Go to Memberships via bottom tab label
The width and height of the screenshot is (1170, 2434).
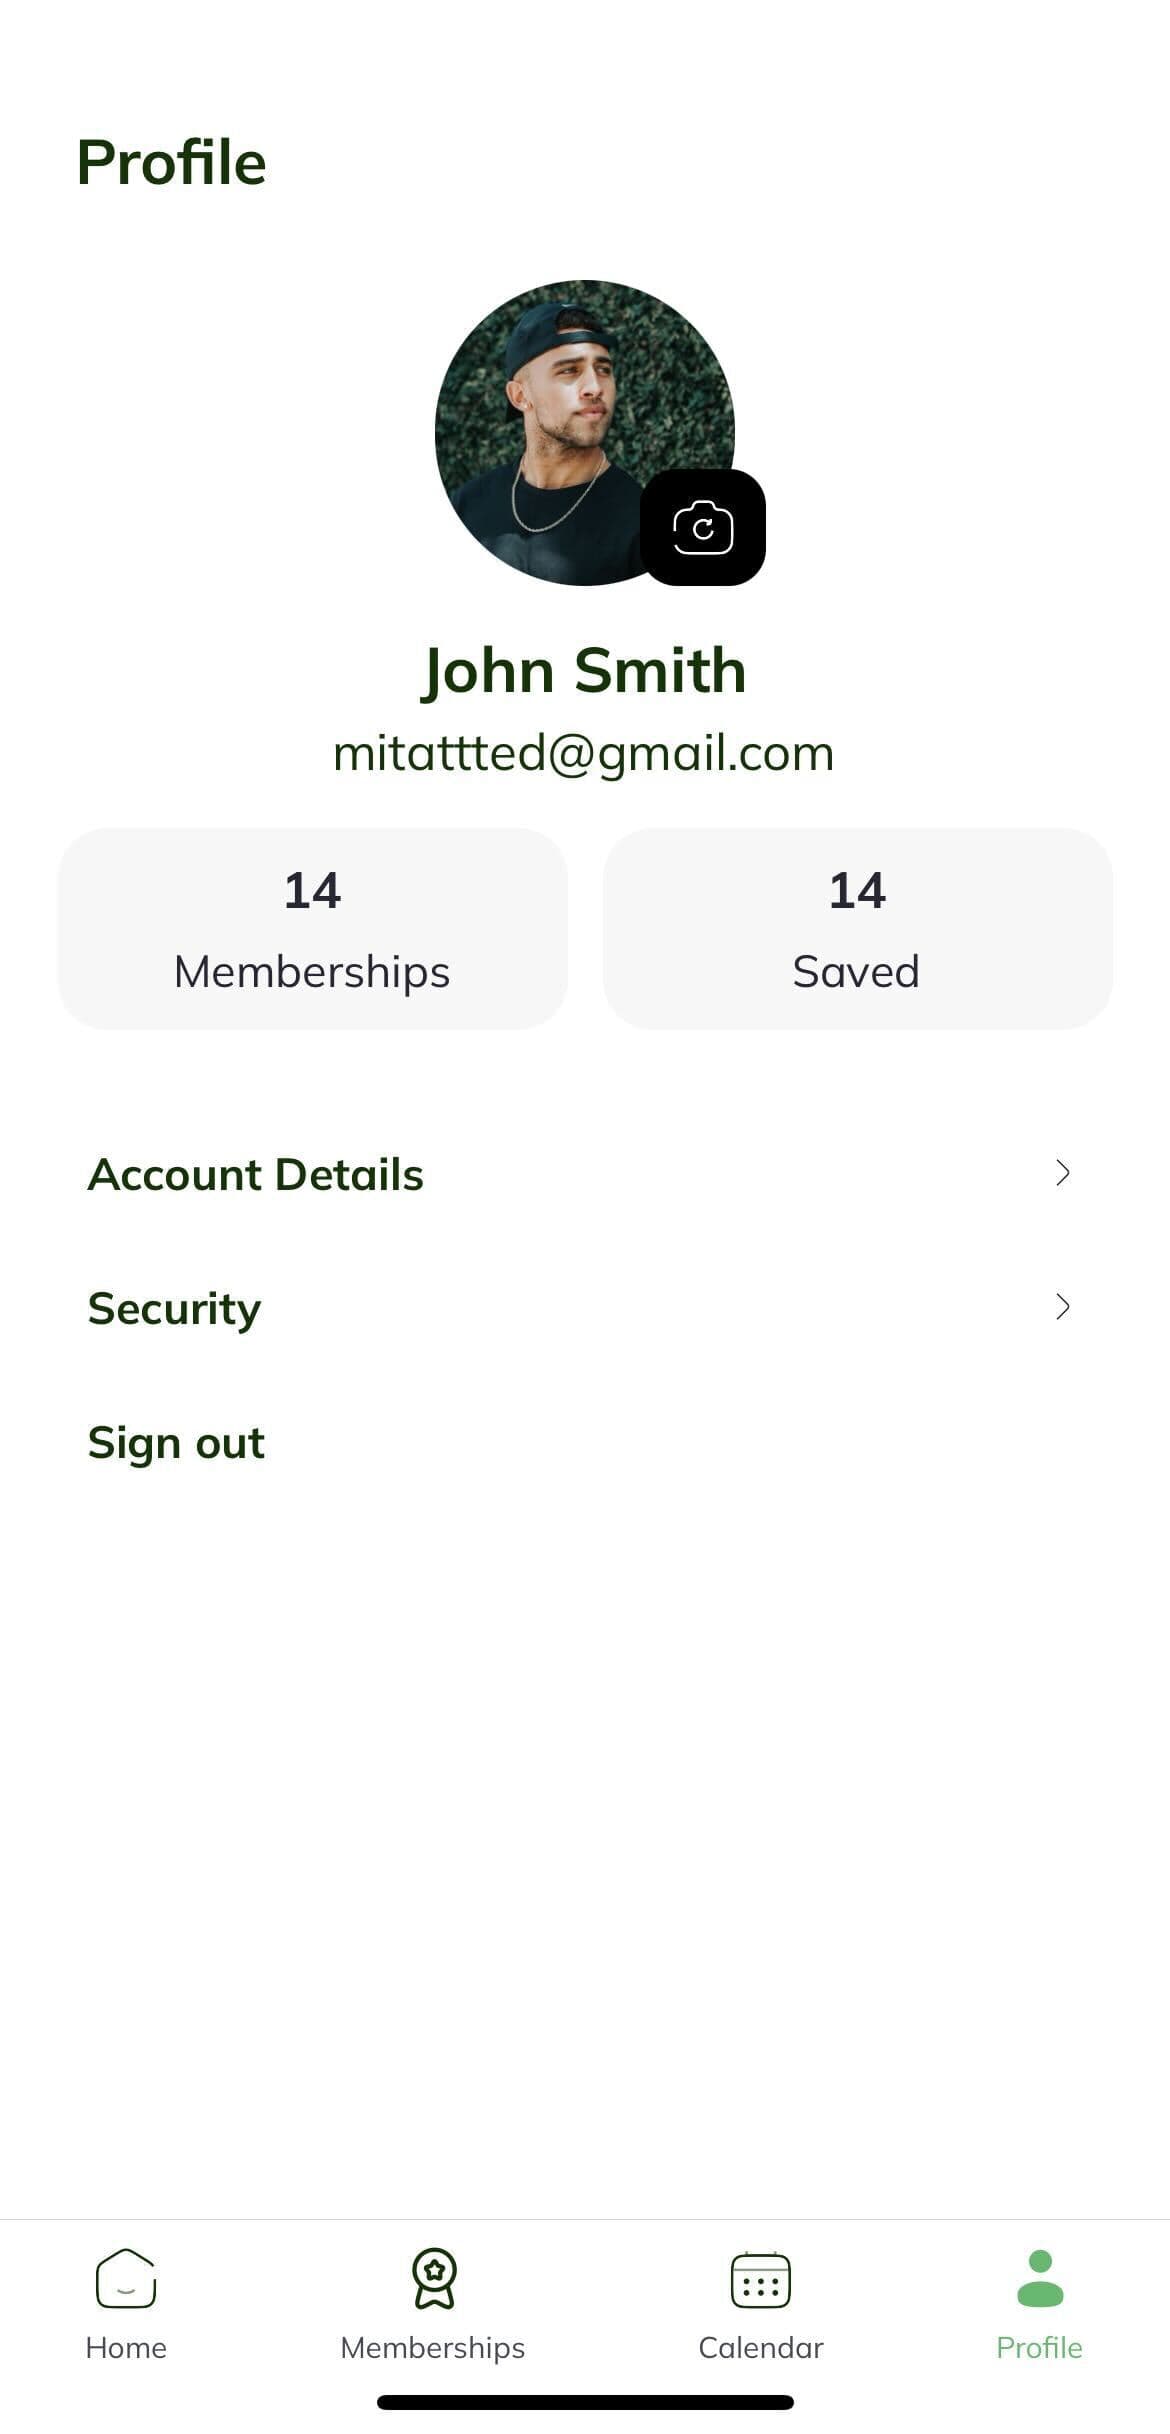click(433, 2348)
